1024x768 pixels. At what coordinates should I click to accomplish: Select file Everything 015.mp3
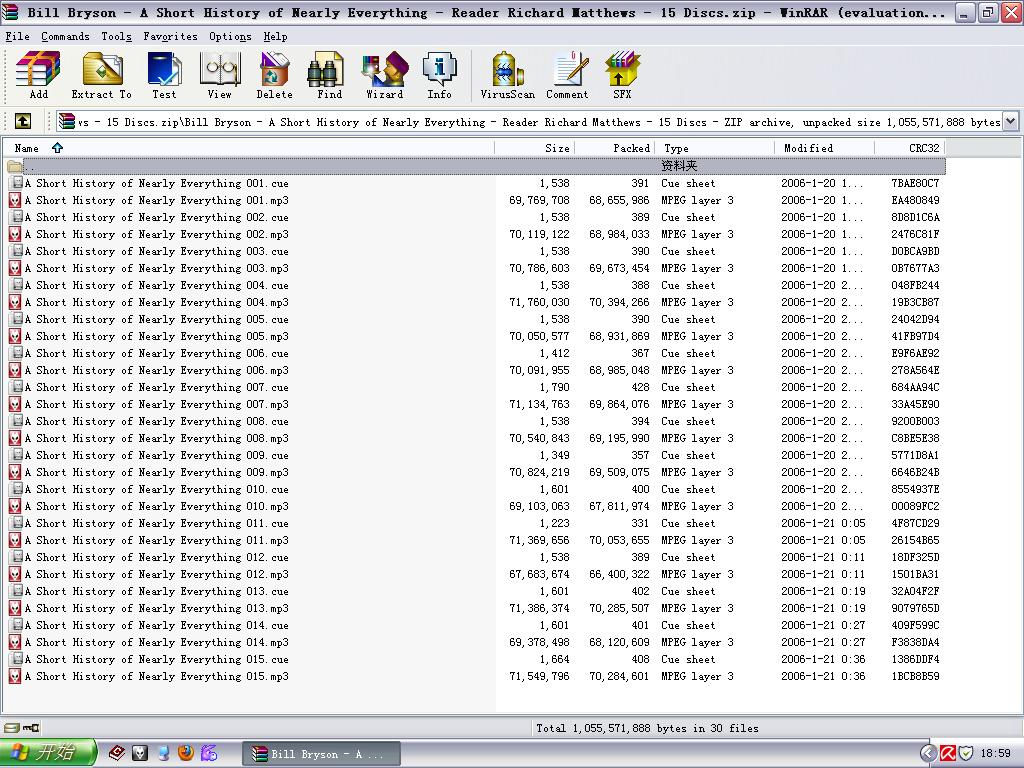click(x=156, y=676)
